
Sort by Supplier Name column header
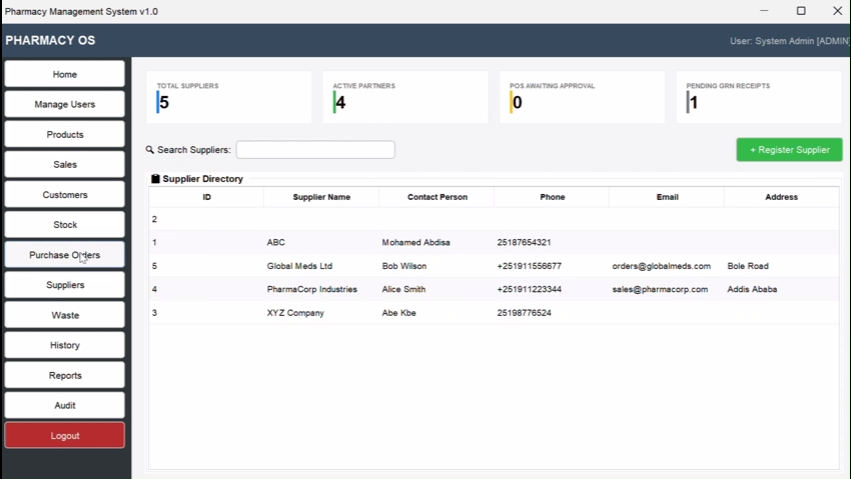(x=321, y=197)
